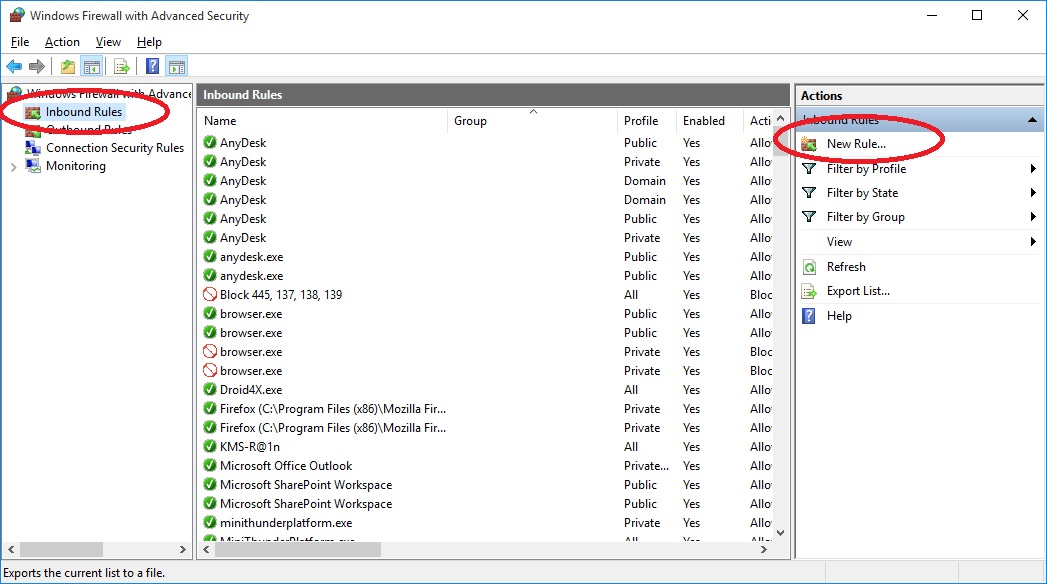Open the Action menu
This screenshot has width=1047, height=584.
click(x=62, y=42)
